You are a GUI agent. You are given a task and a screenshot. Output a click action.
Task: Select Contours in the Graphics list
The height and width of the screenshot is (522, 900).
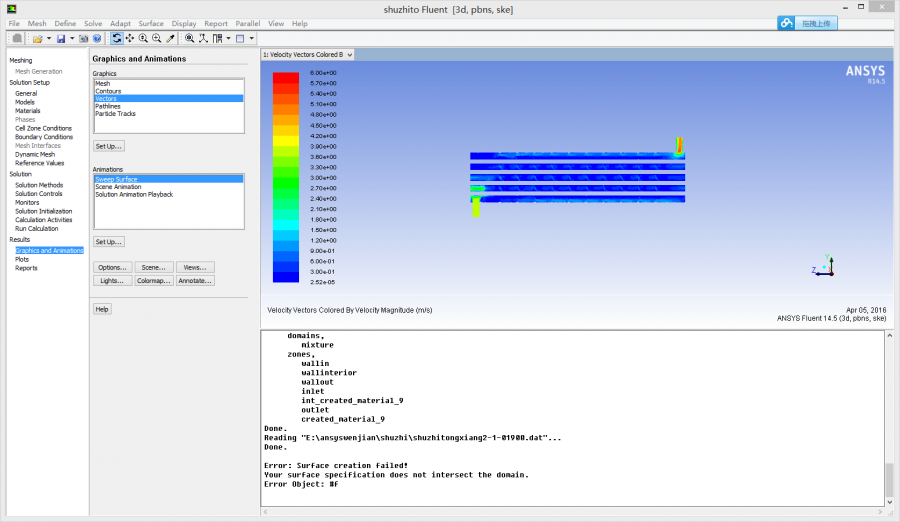click(x=108, y=91)
